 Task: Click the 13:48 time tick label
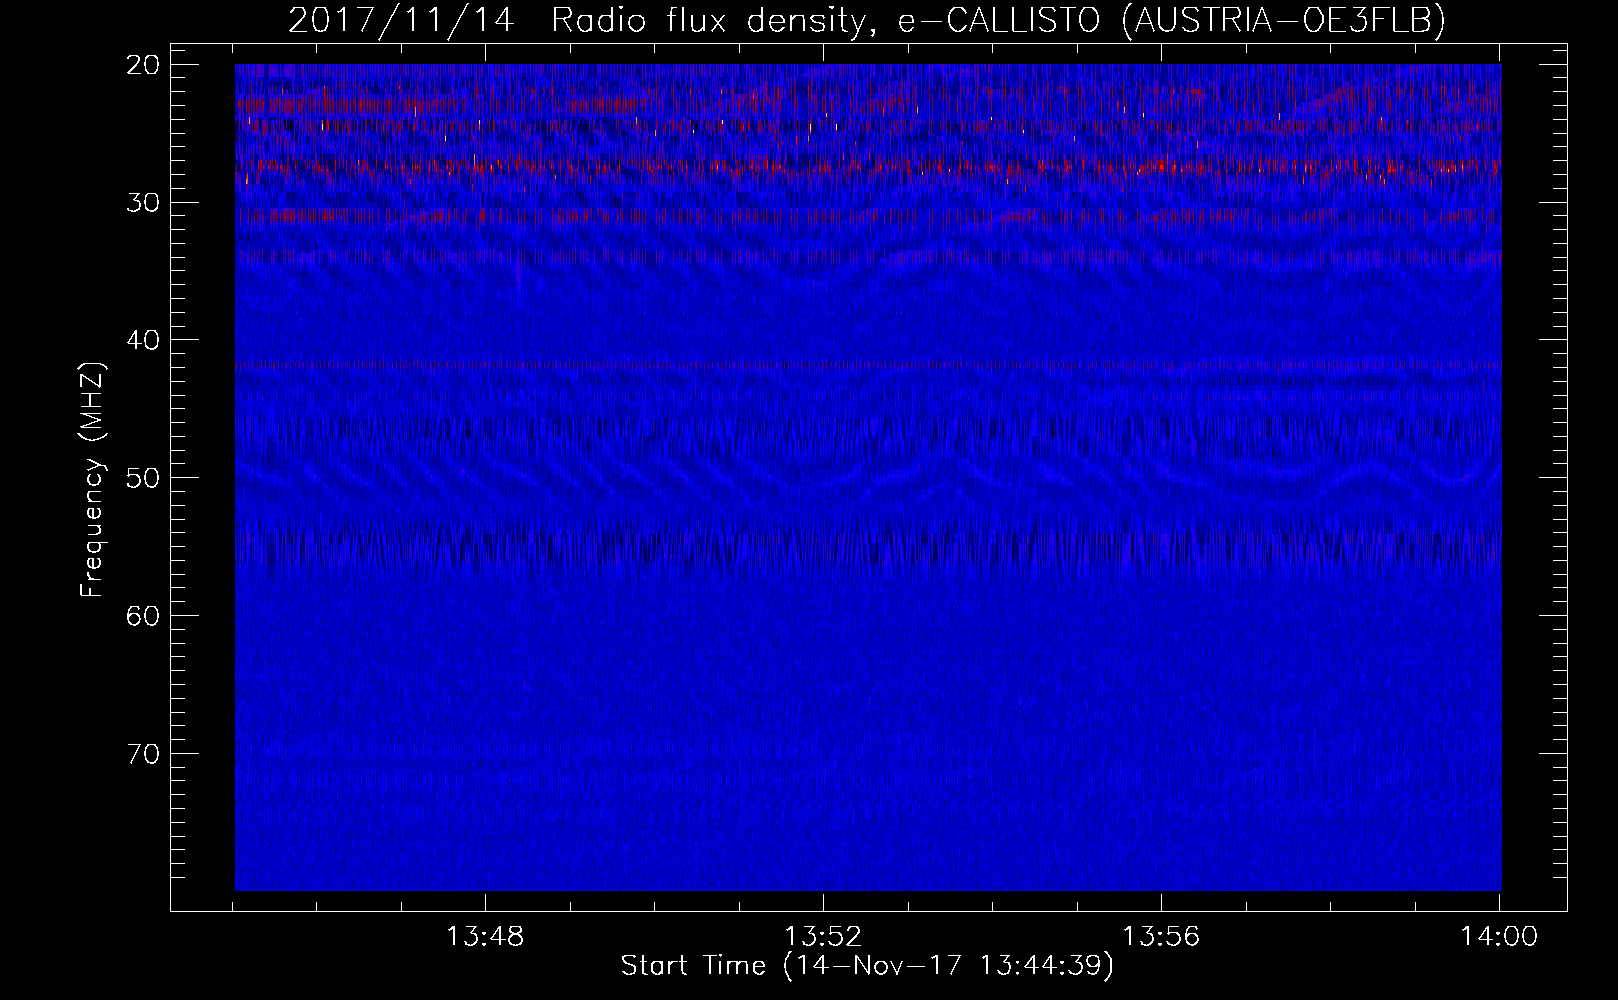coord(485,937)
